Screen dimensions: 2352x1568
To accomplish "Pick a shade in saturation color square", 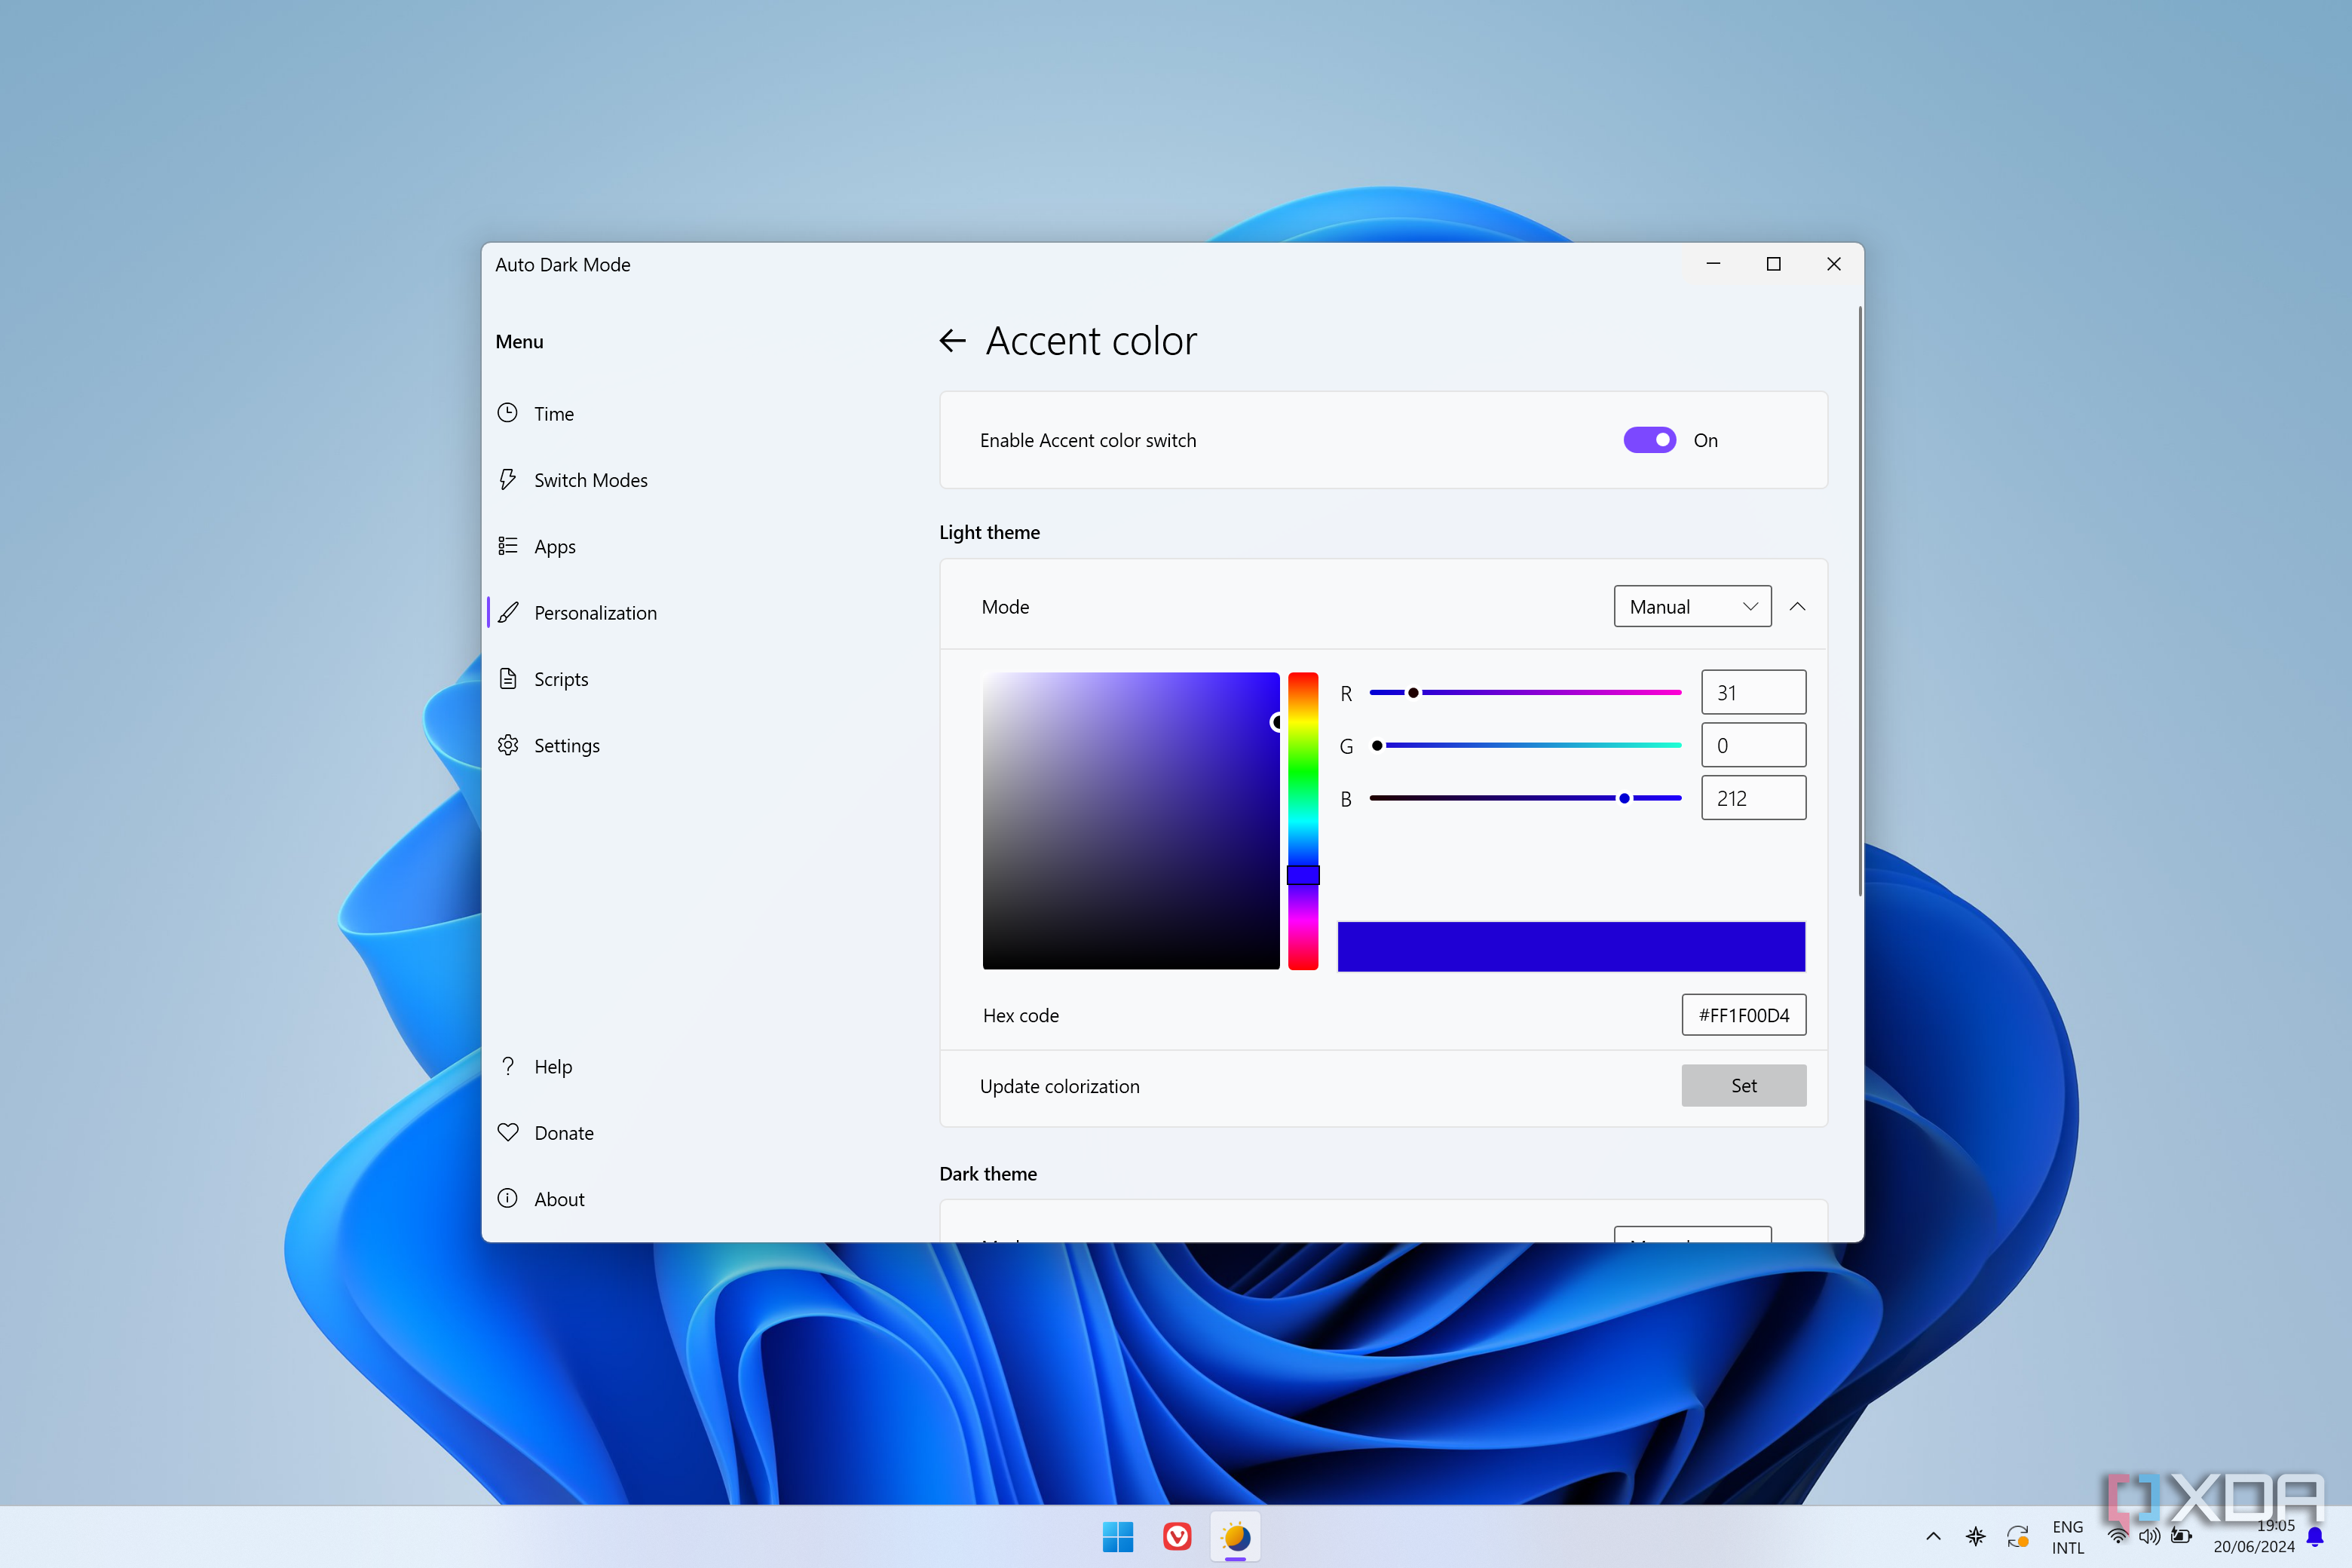I will (x=1131, y=821).
